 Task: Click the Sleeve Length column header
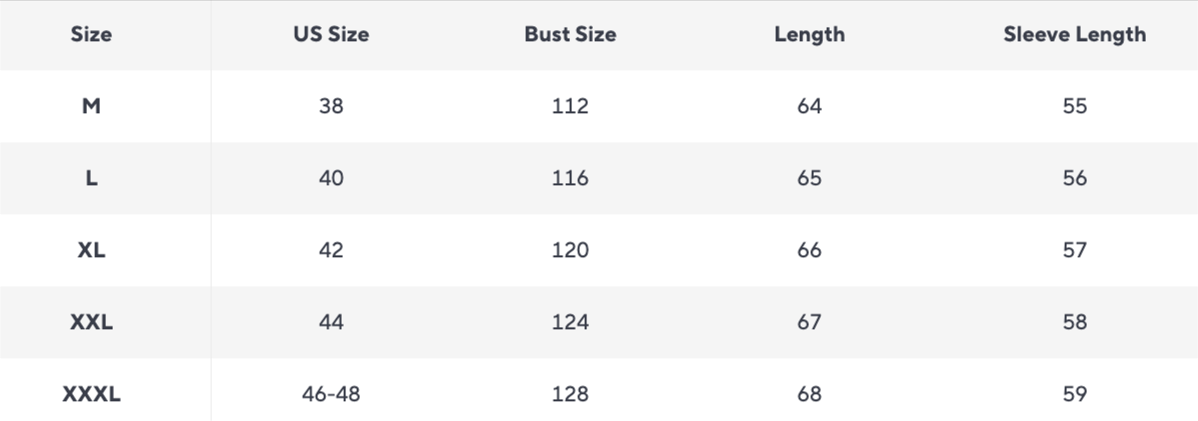click(x=1074, y=34)
